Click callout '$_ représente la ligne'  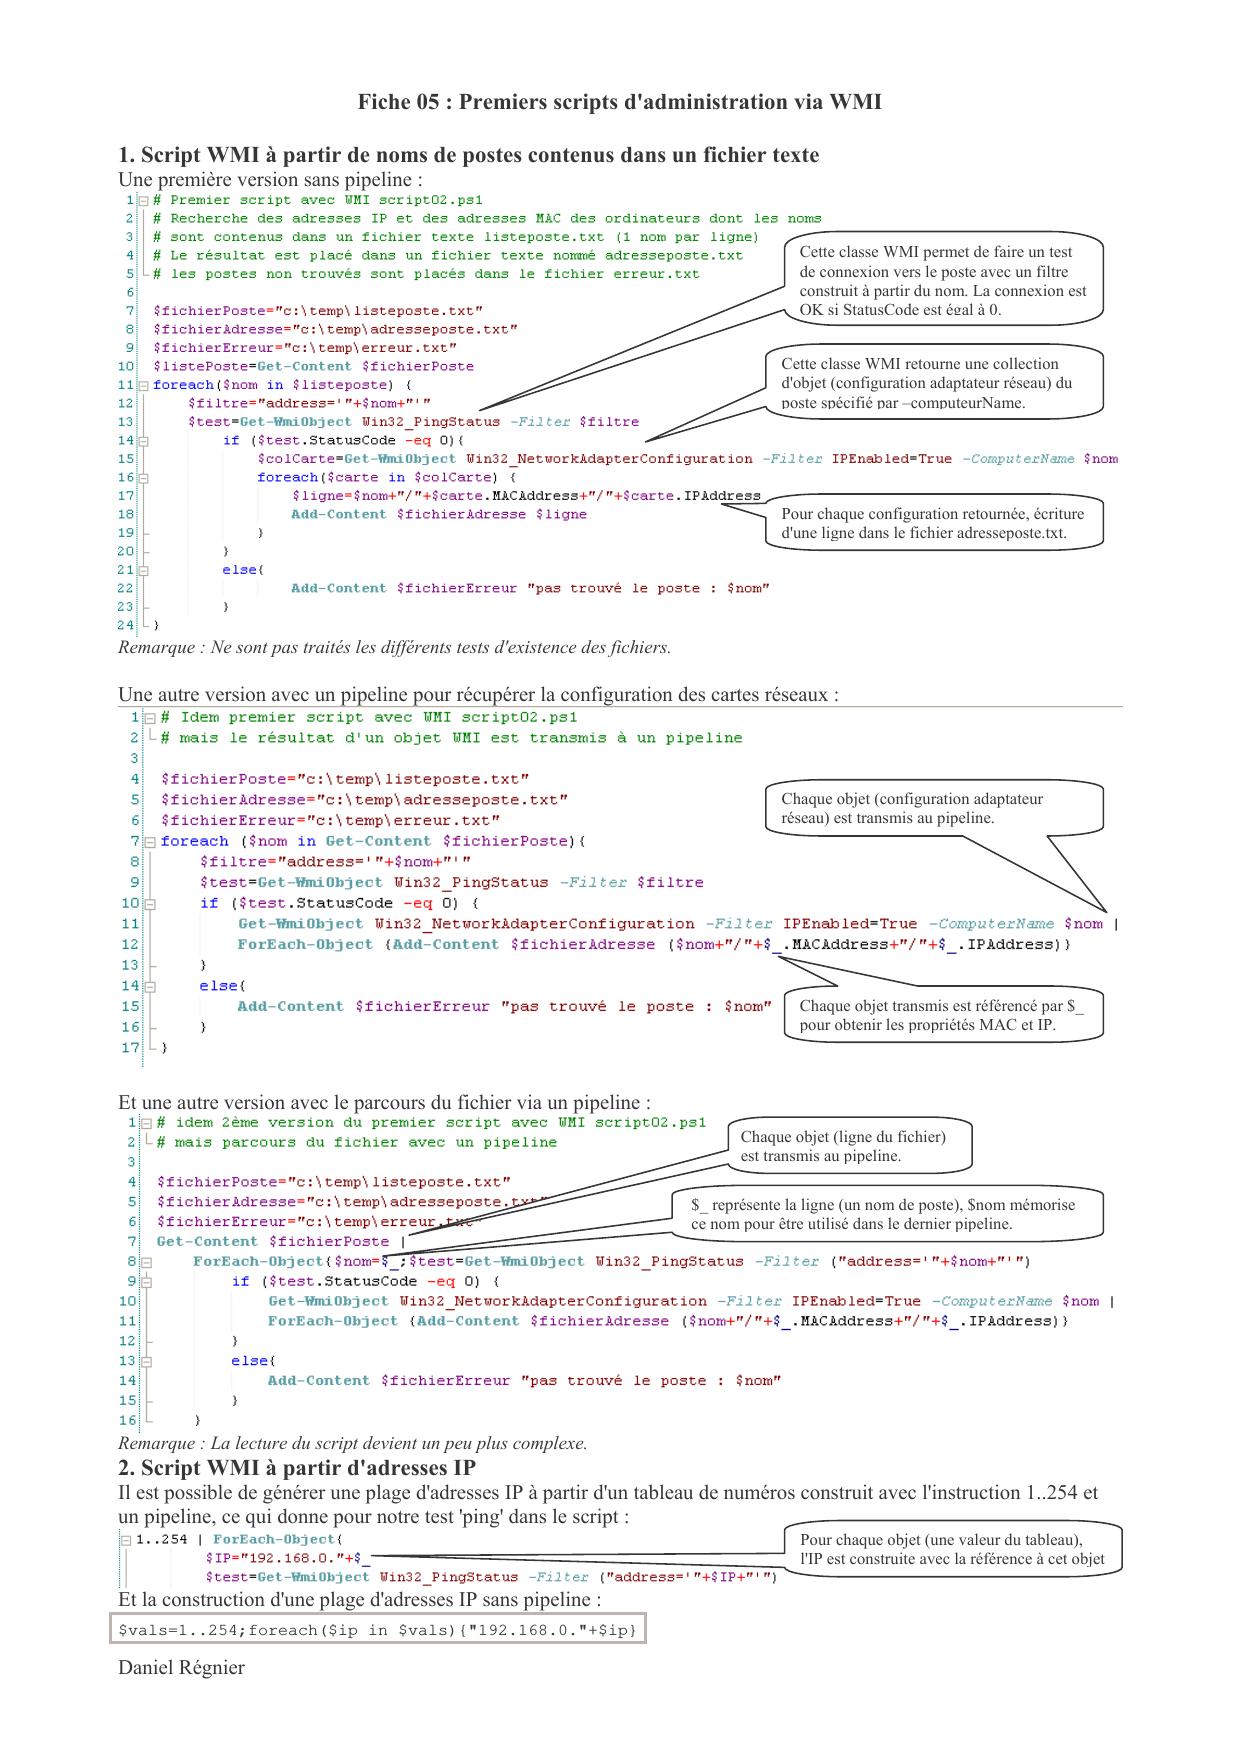[886, 1214]
